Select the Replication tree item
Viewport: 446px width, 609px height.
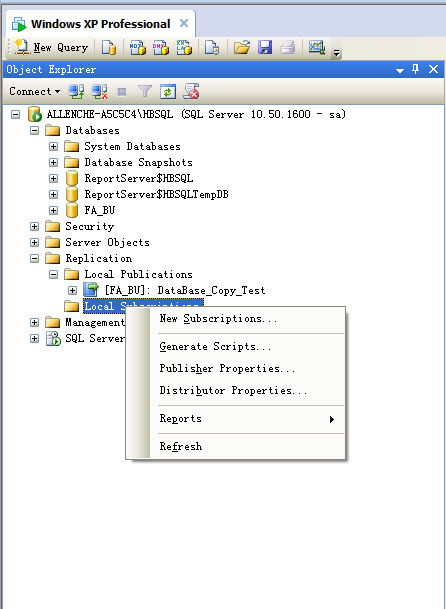click(98, 258)
